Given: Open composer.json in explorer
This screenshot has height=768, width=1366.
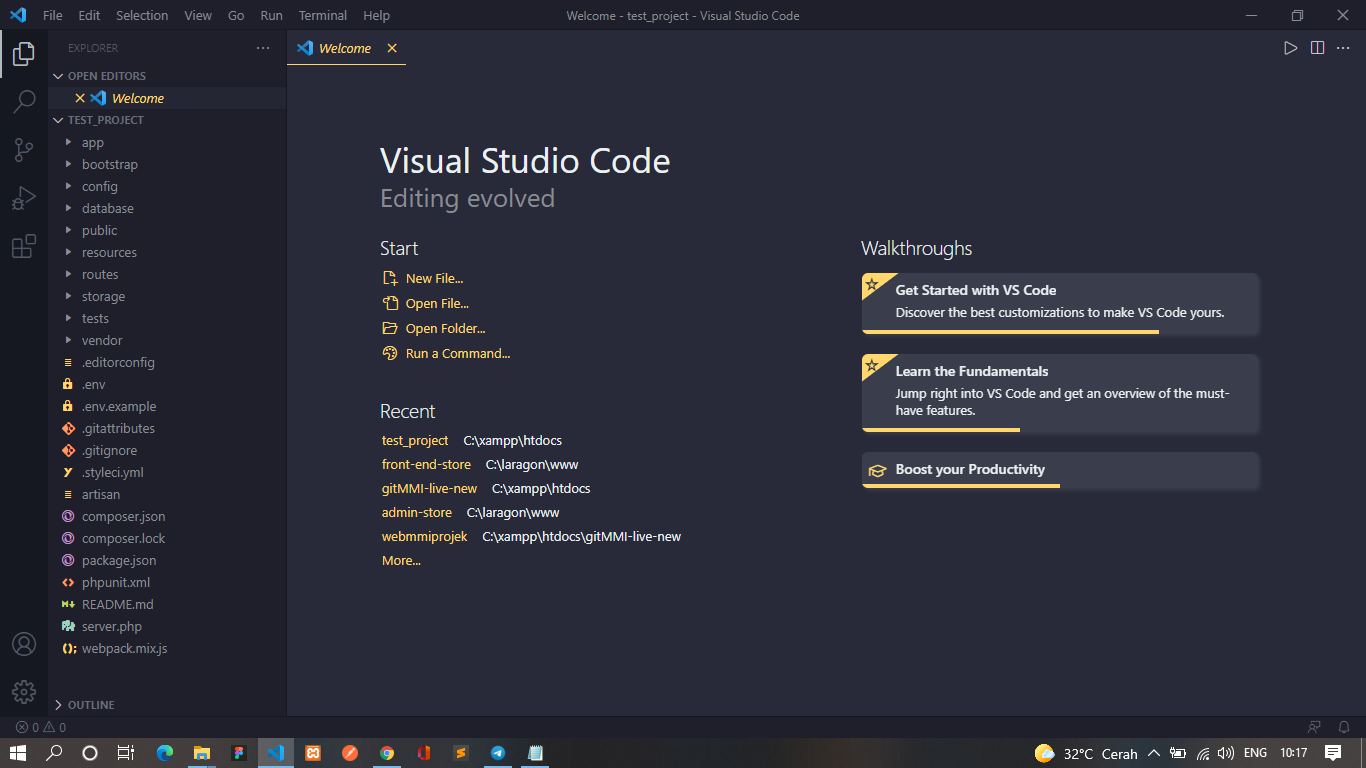Looking at the screenshot, I should 167,516.
